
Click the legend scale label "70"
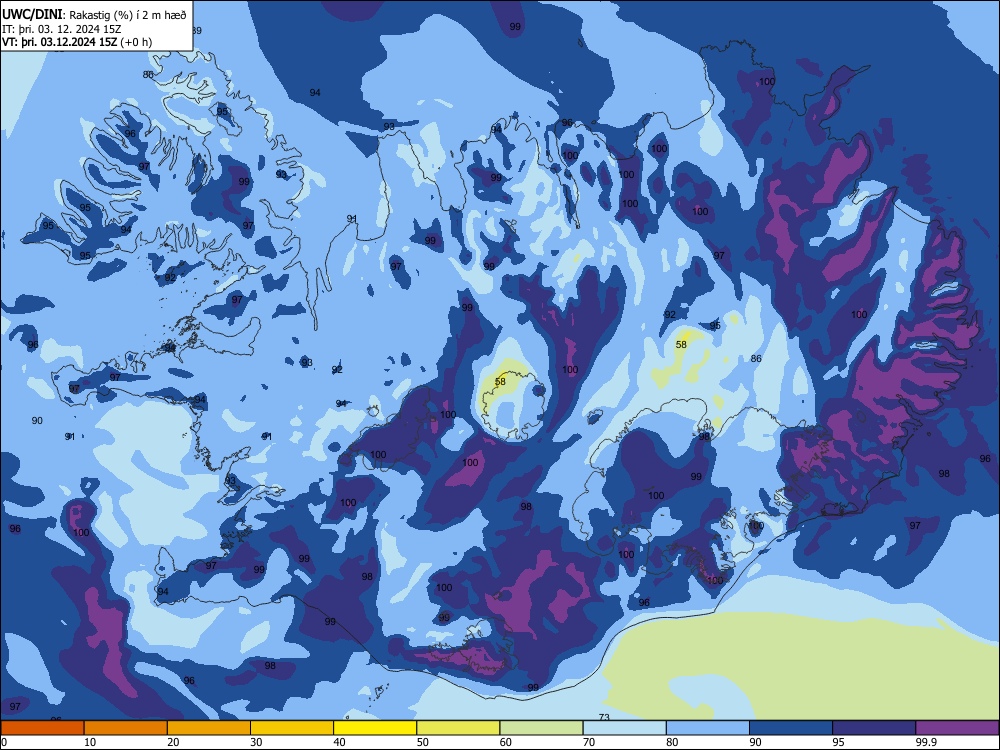click(589, 742)
